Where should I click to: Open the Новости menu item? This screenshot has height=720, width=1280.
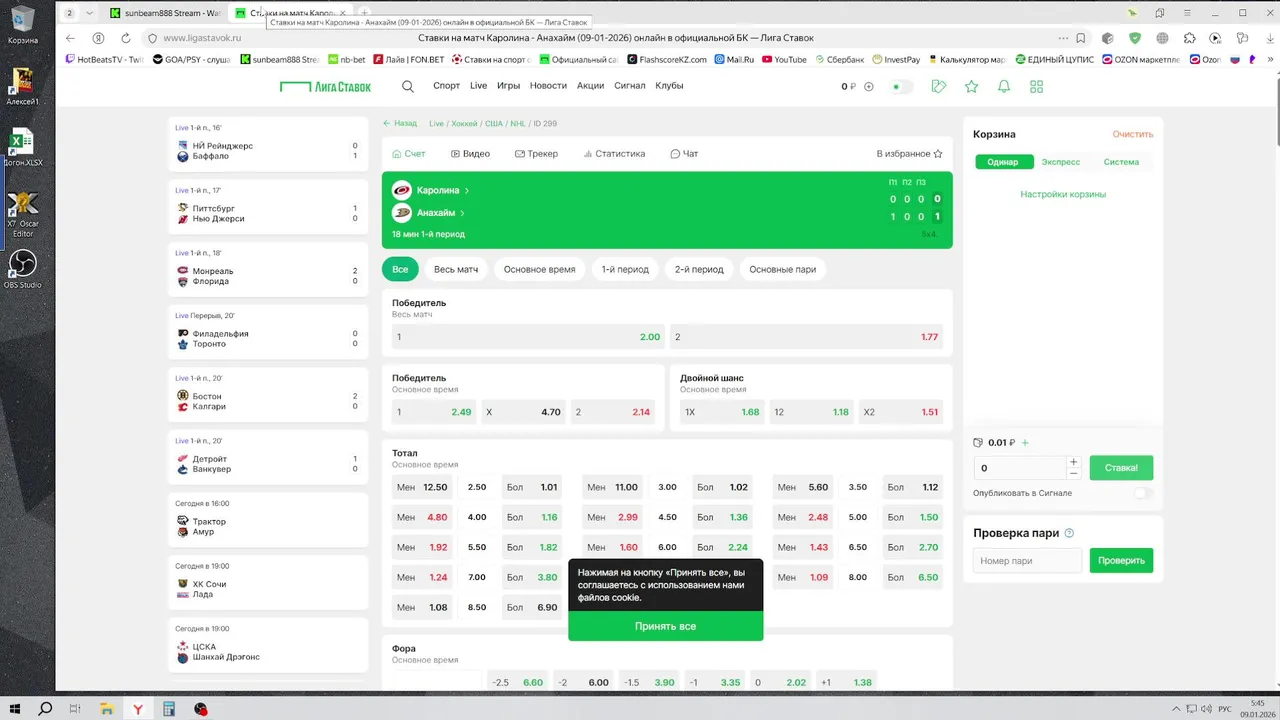[x=548, y=86]
